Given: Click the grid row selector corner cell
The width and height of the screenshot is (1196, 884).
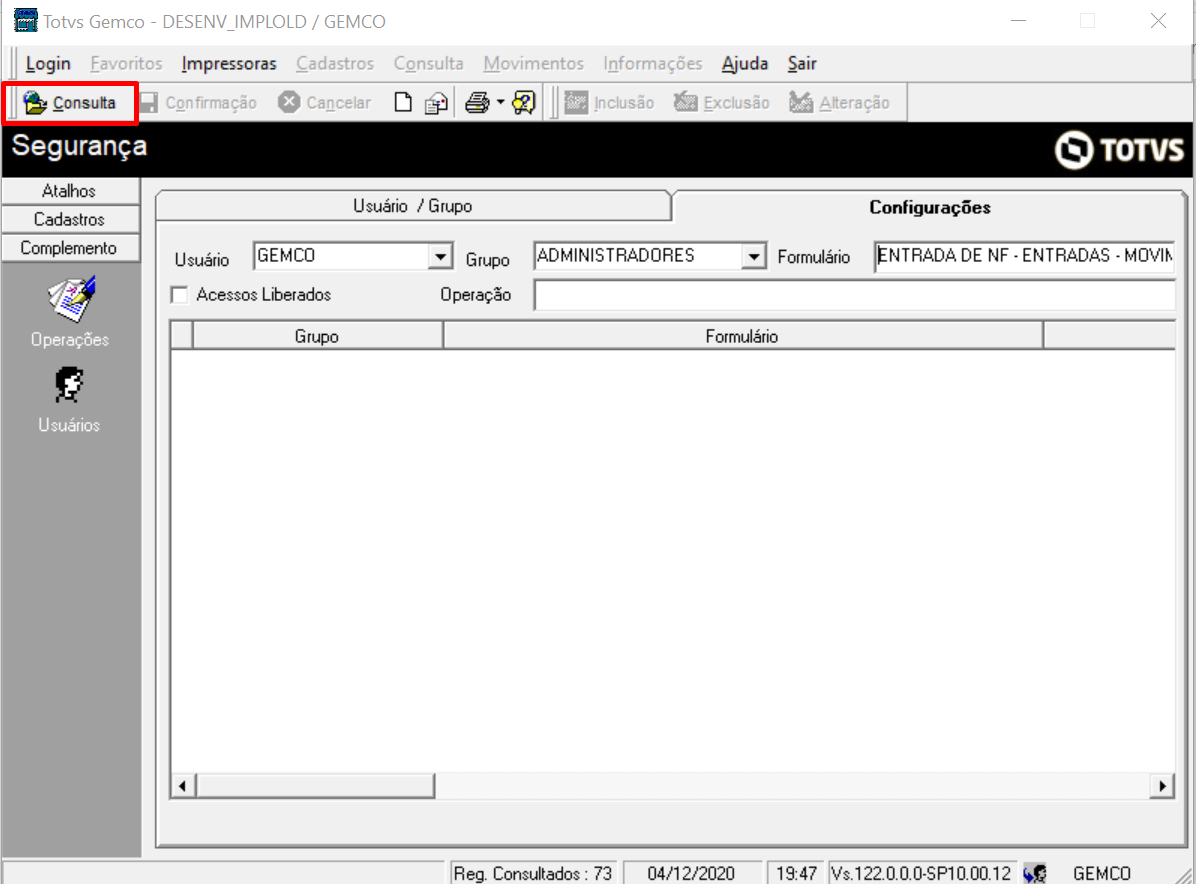Looking at the screenshot, I should 182,336.
